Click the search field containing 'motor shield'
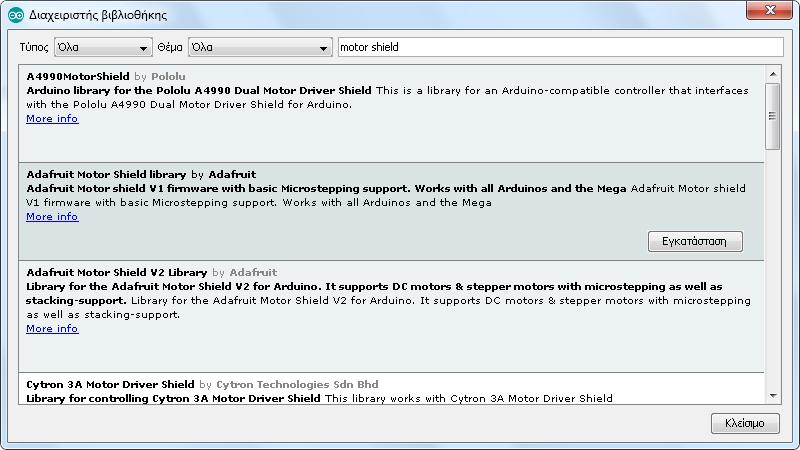The height and width of the screenshot is (450, 800). [x=561, y=47]
